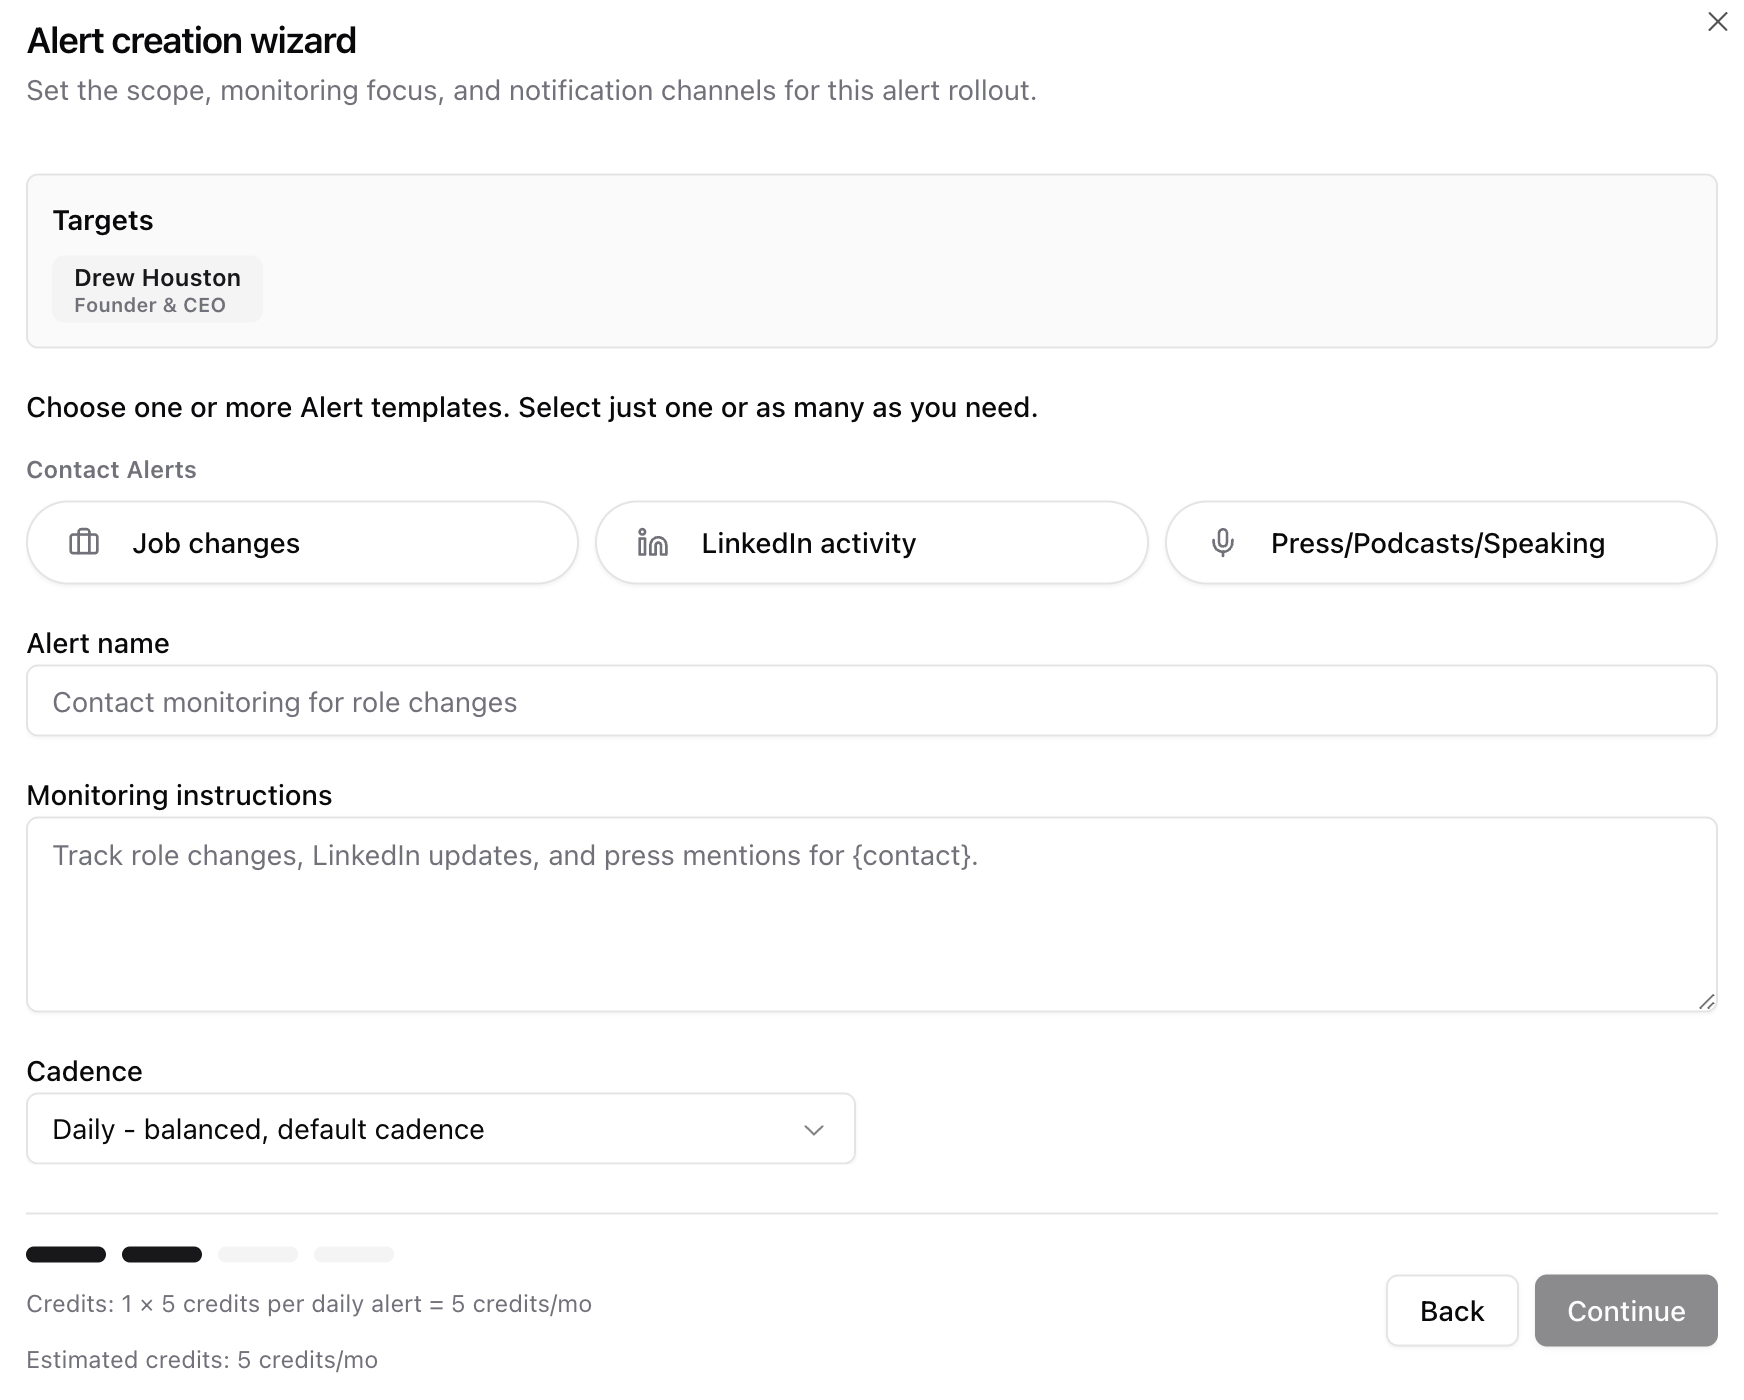Click the second progress step indicator

pyautogui.click(x=161, y=1254)
